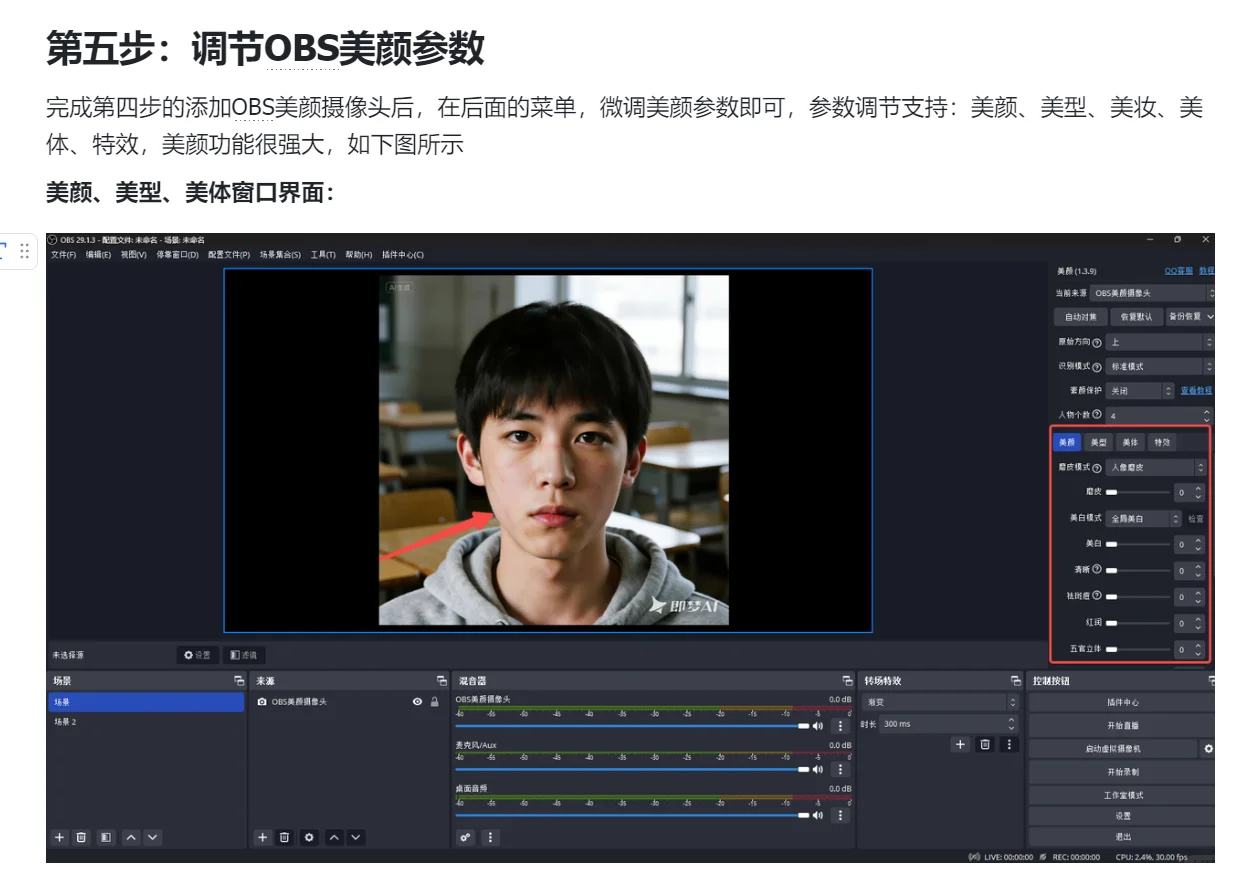Open the 识别模式 dropdown set to 标准模式
The width and height of the screenshot is (1236, 885).
(x=1160, y=367)
